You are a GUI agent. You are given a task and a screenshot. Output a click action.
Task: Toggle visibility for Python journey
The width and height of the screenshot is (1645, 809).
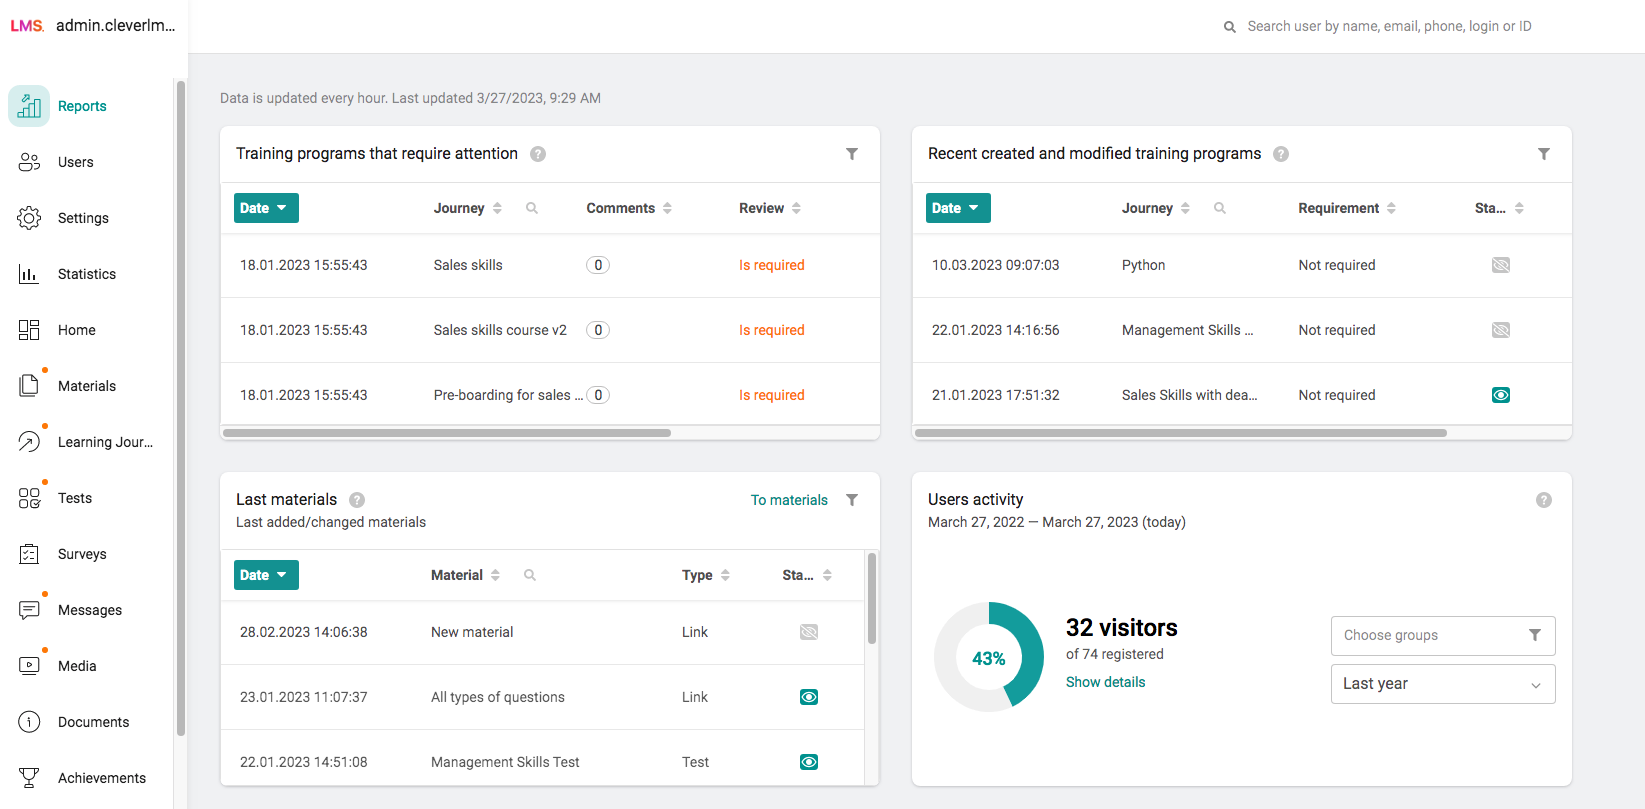[1501, 265]
